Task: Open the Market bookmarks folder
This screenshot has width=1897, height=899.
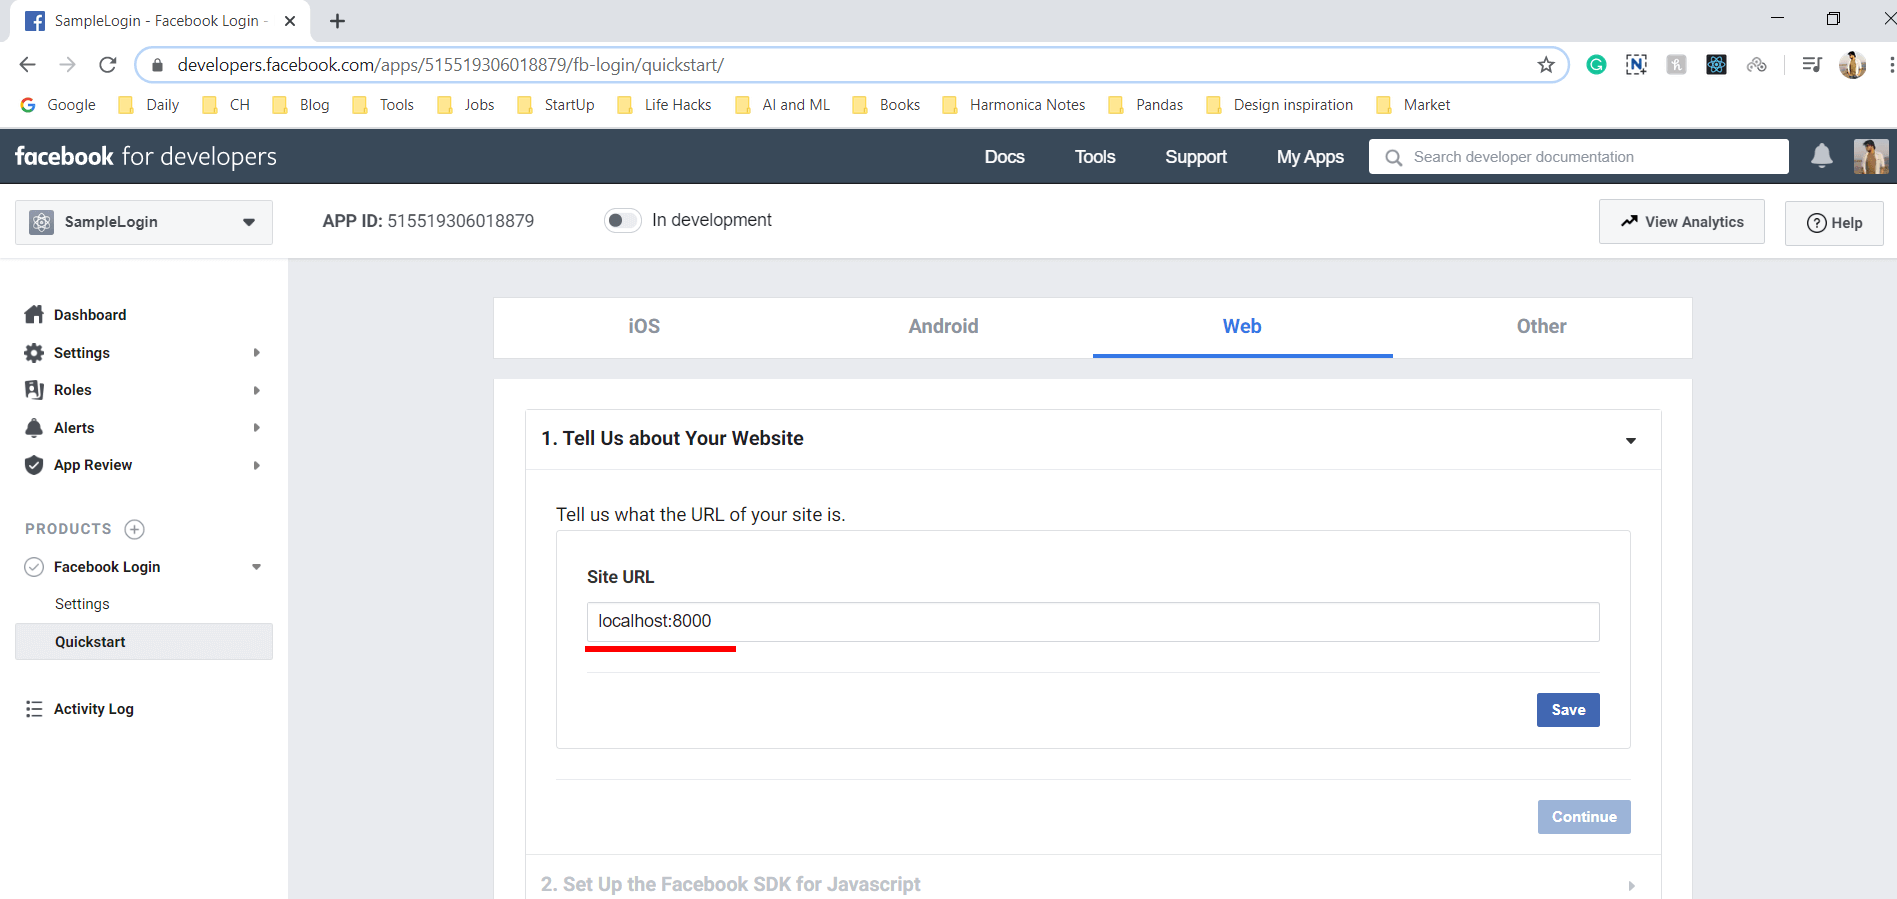Action: (x=1413, y=105)
